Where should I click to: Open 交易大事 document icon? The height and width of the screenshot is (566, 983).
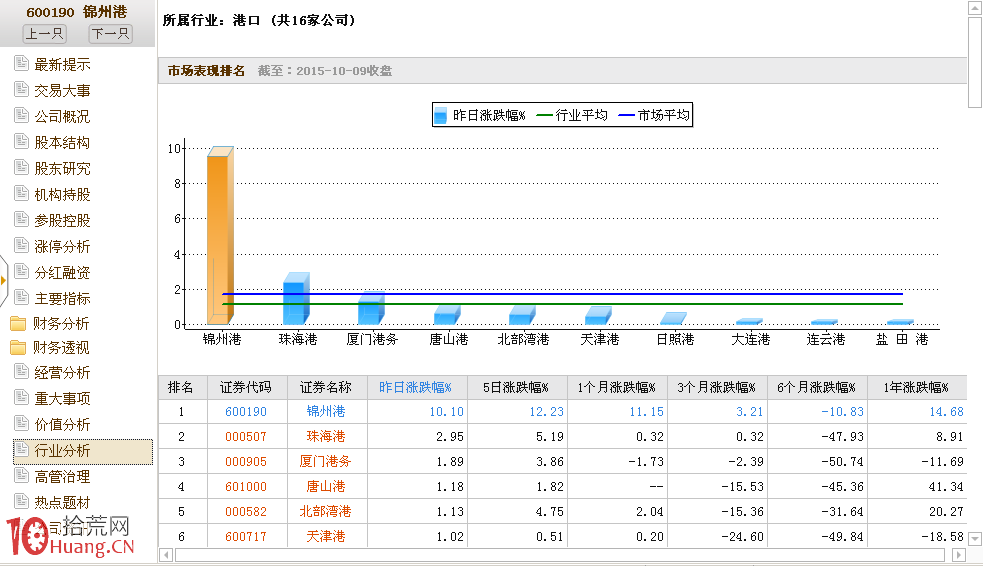[x=21, y=90]
